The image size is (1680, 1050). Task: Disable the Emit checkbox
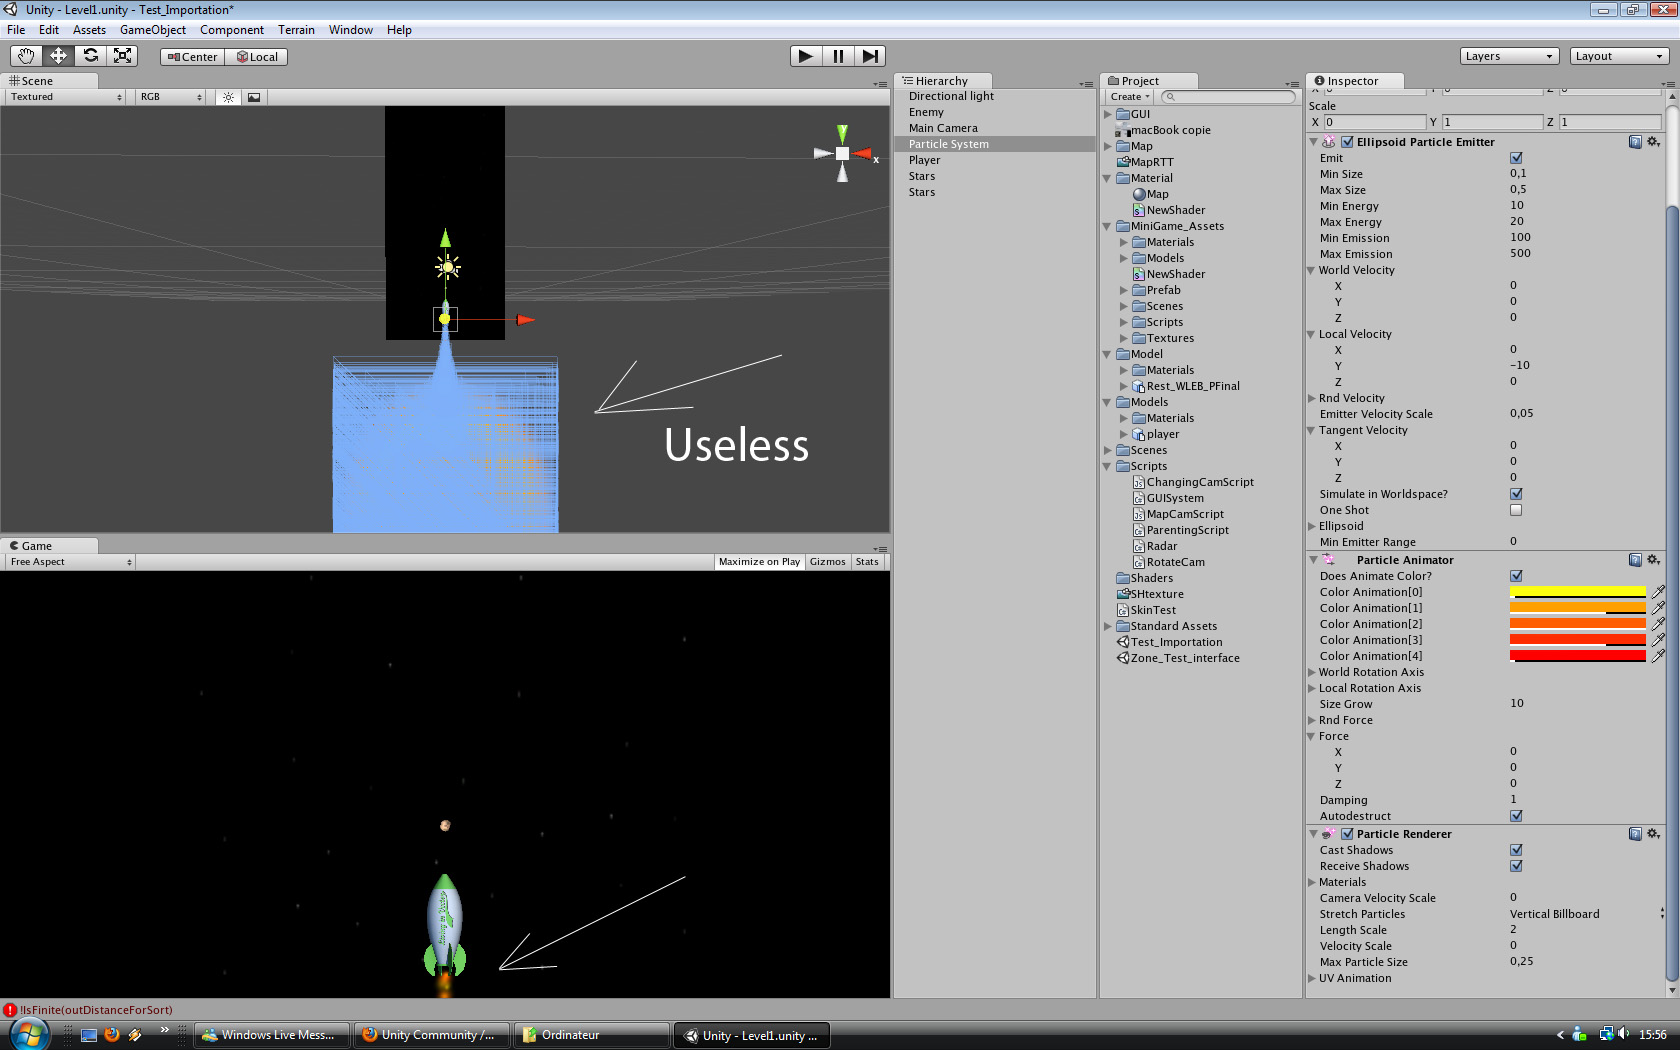[x=1516, y=157]
